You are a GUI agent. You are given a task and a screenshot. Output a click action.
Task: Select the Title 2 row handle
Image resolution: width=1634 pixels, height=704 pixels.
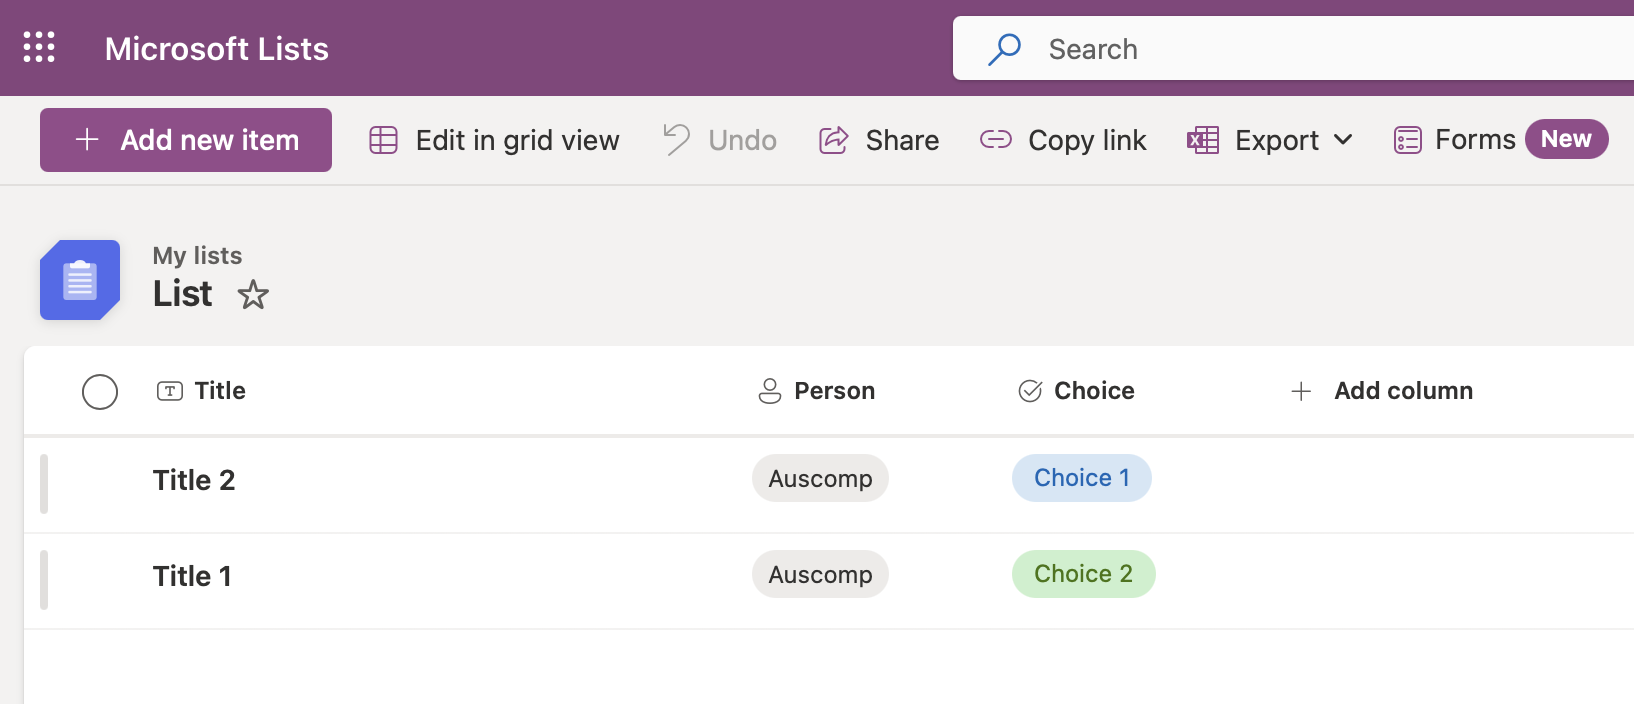(x=44, y=484)
